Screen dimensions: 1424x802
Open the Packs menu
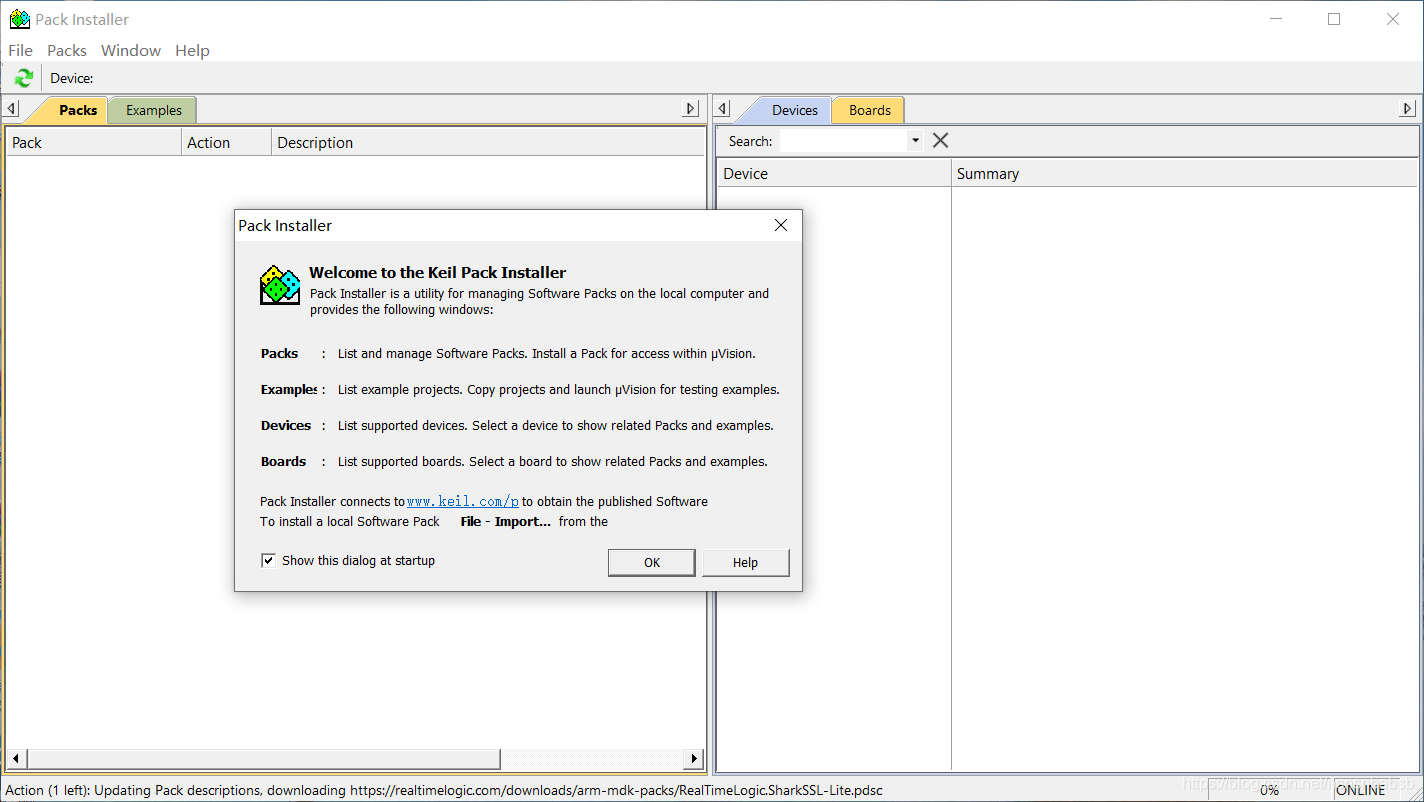(x=67, y=50)
